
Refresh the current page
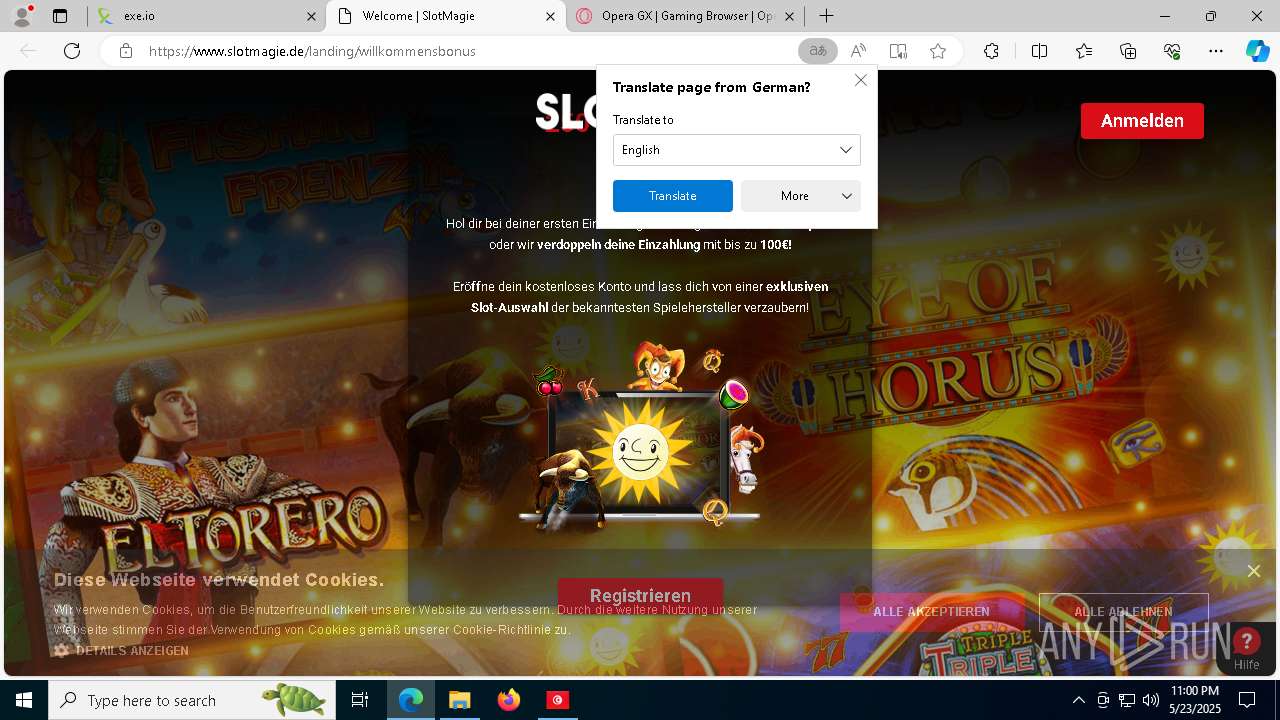[72, 51]
